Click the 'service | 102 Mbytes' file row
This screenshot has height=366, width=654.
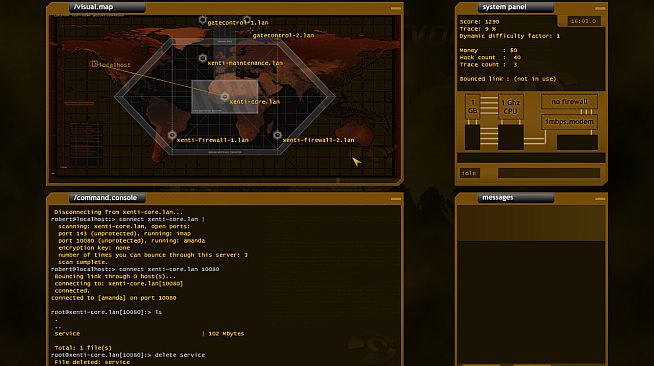point(149,333)
